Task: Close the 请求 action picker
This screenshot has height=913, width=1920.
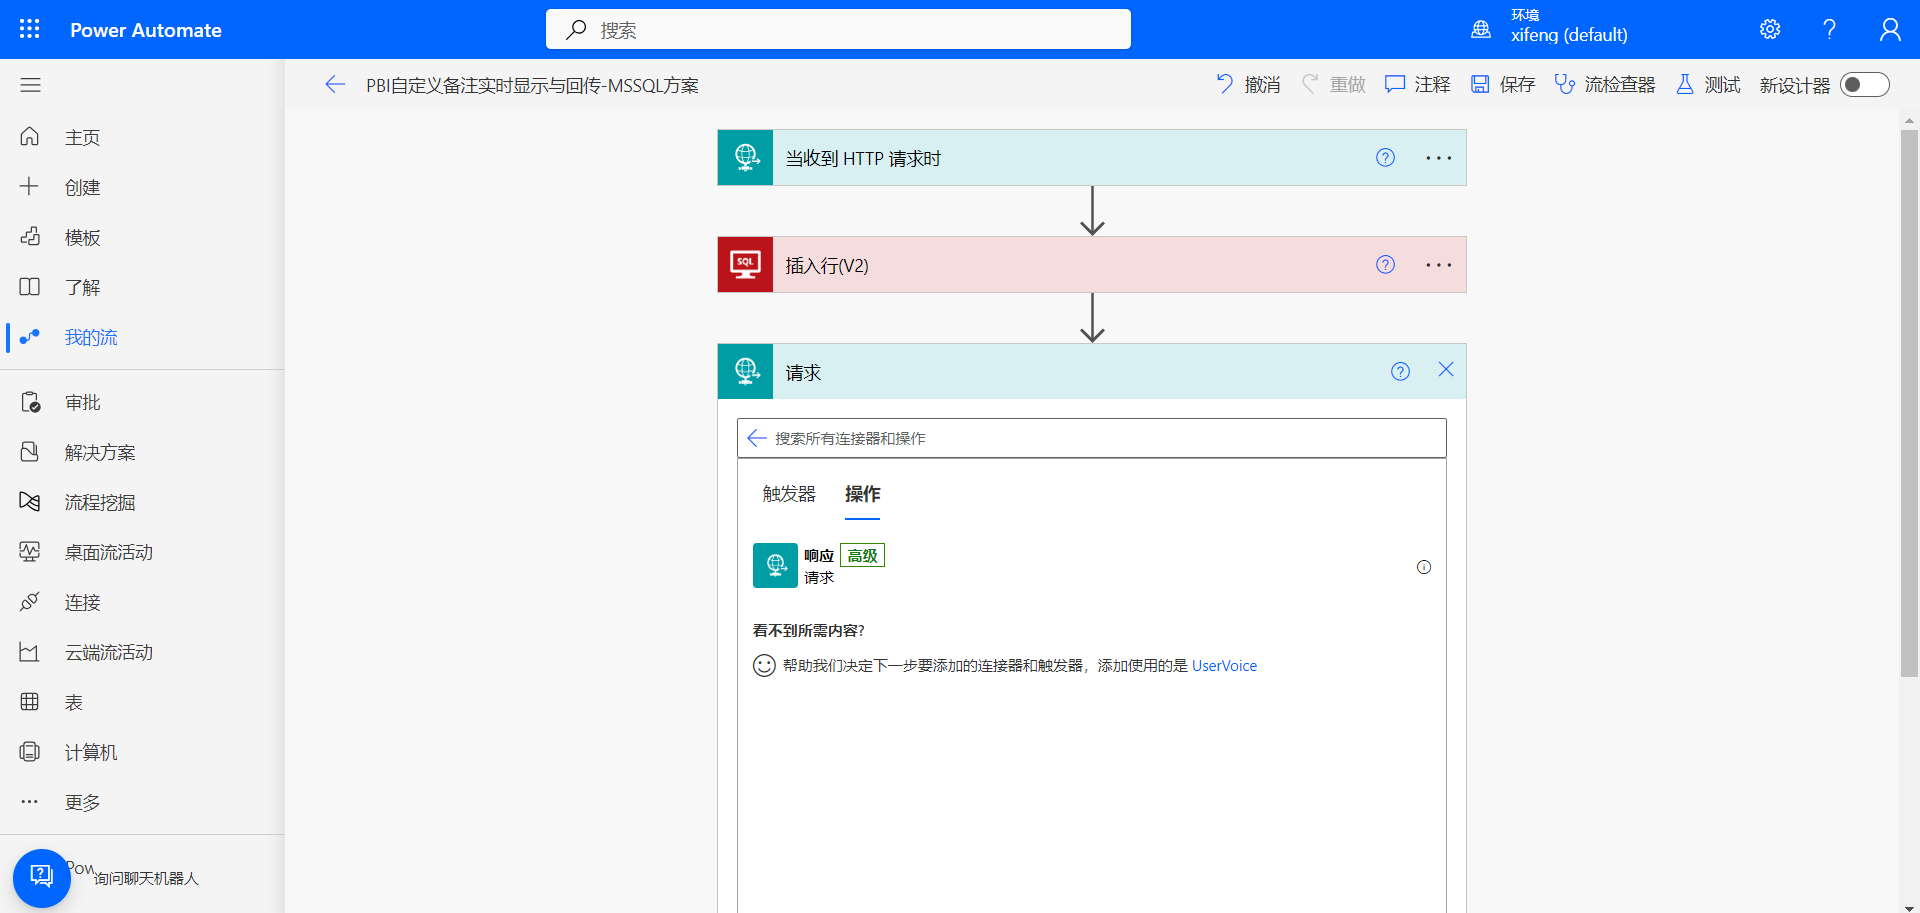Action: [x=1446, y=369]
